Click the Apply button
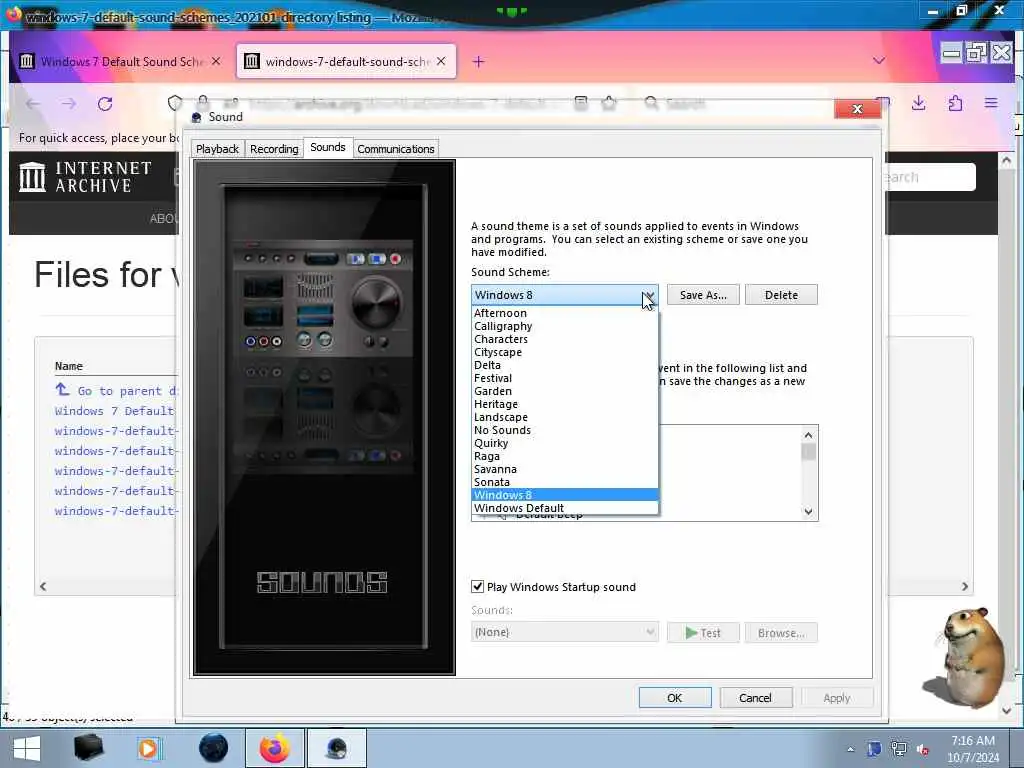 pyautogui.click(x=837, y=697)
